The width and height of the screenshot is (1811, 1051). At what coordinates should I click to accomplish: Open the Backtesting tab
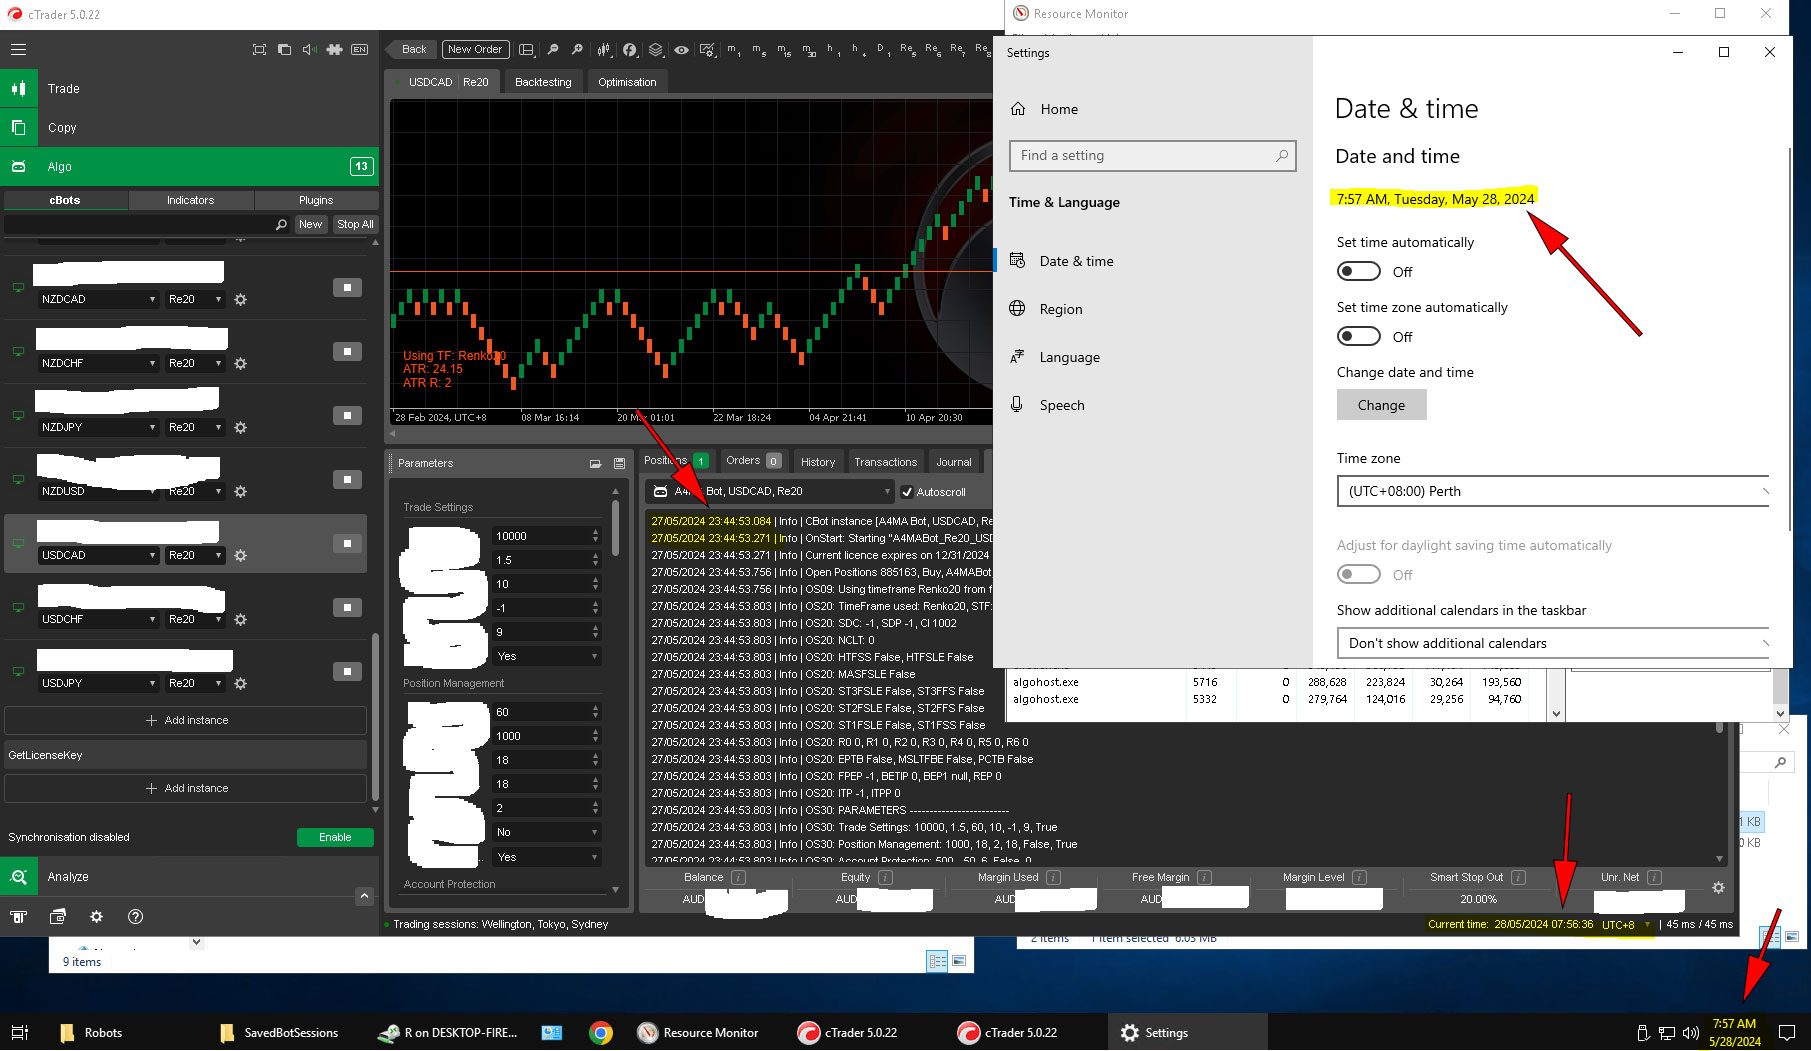tap(543, 82)
